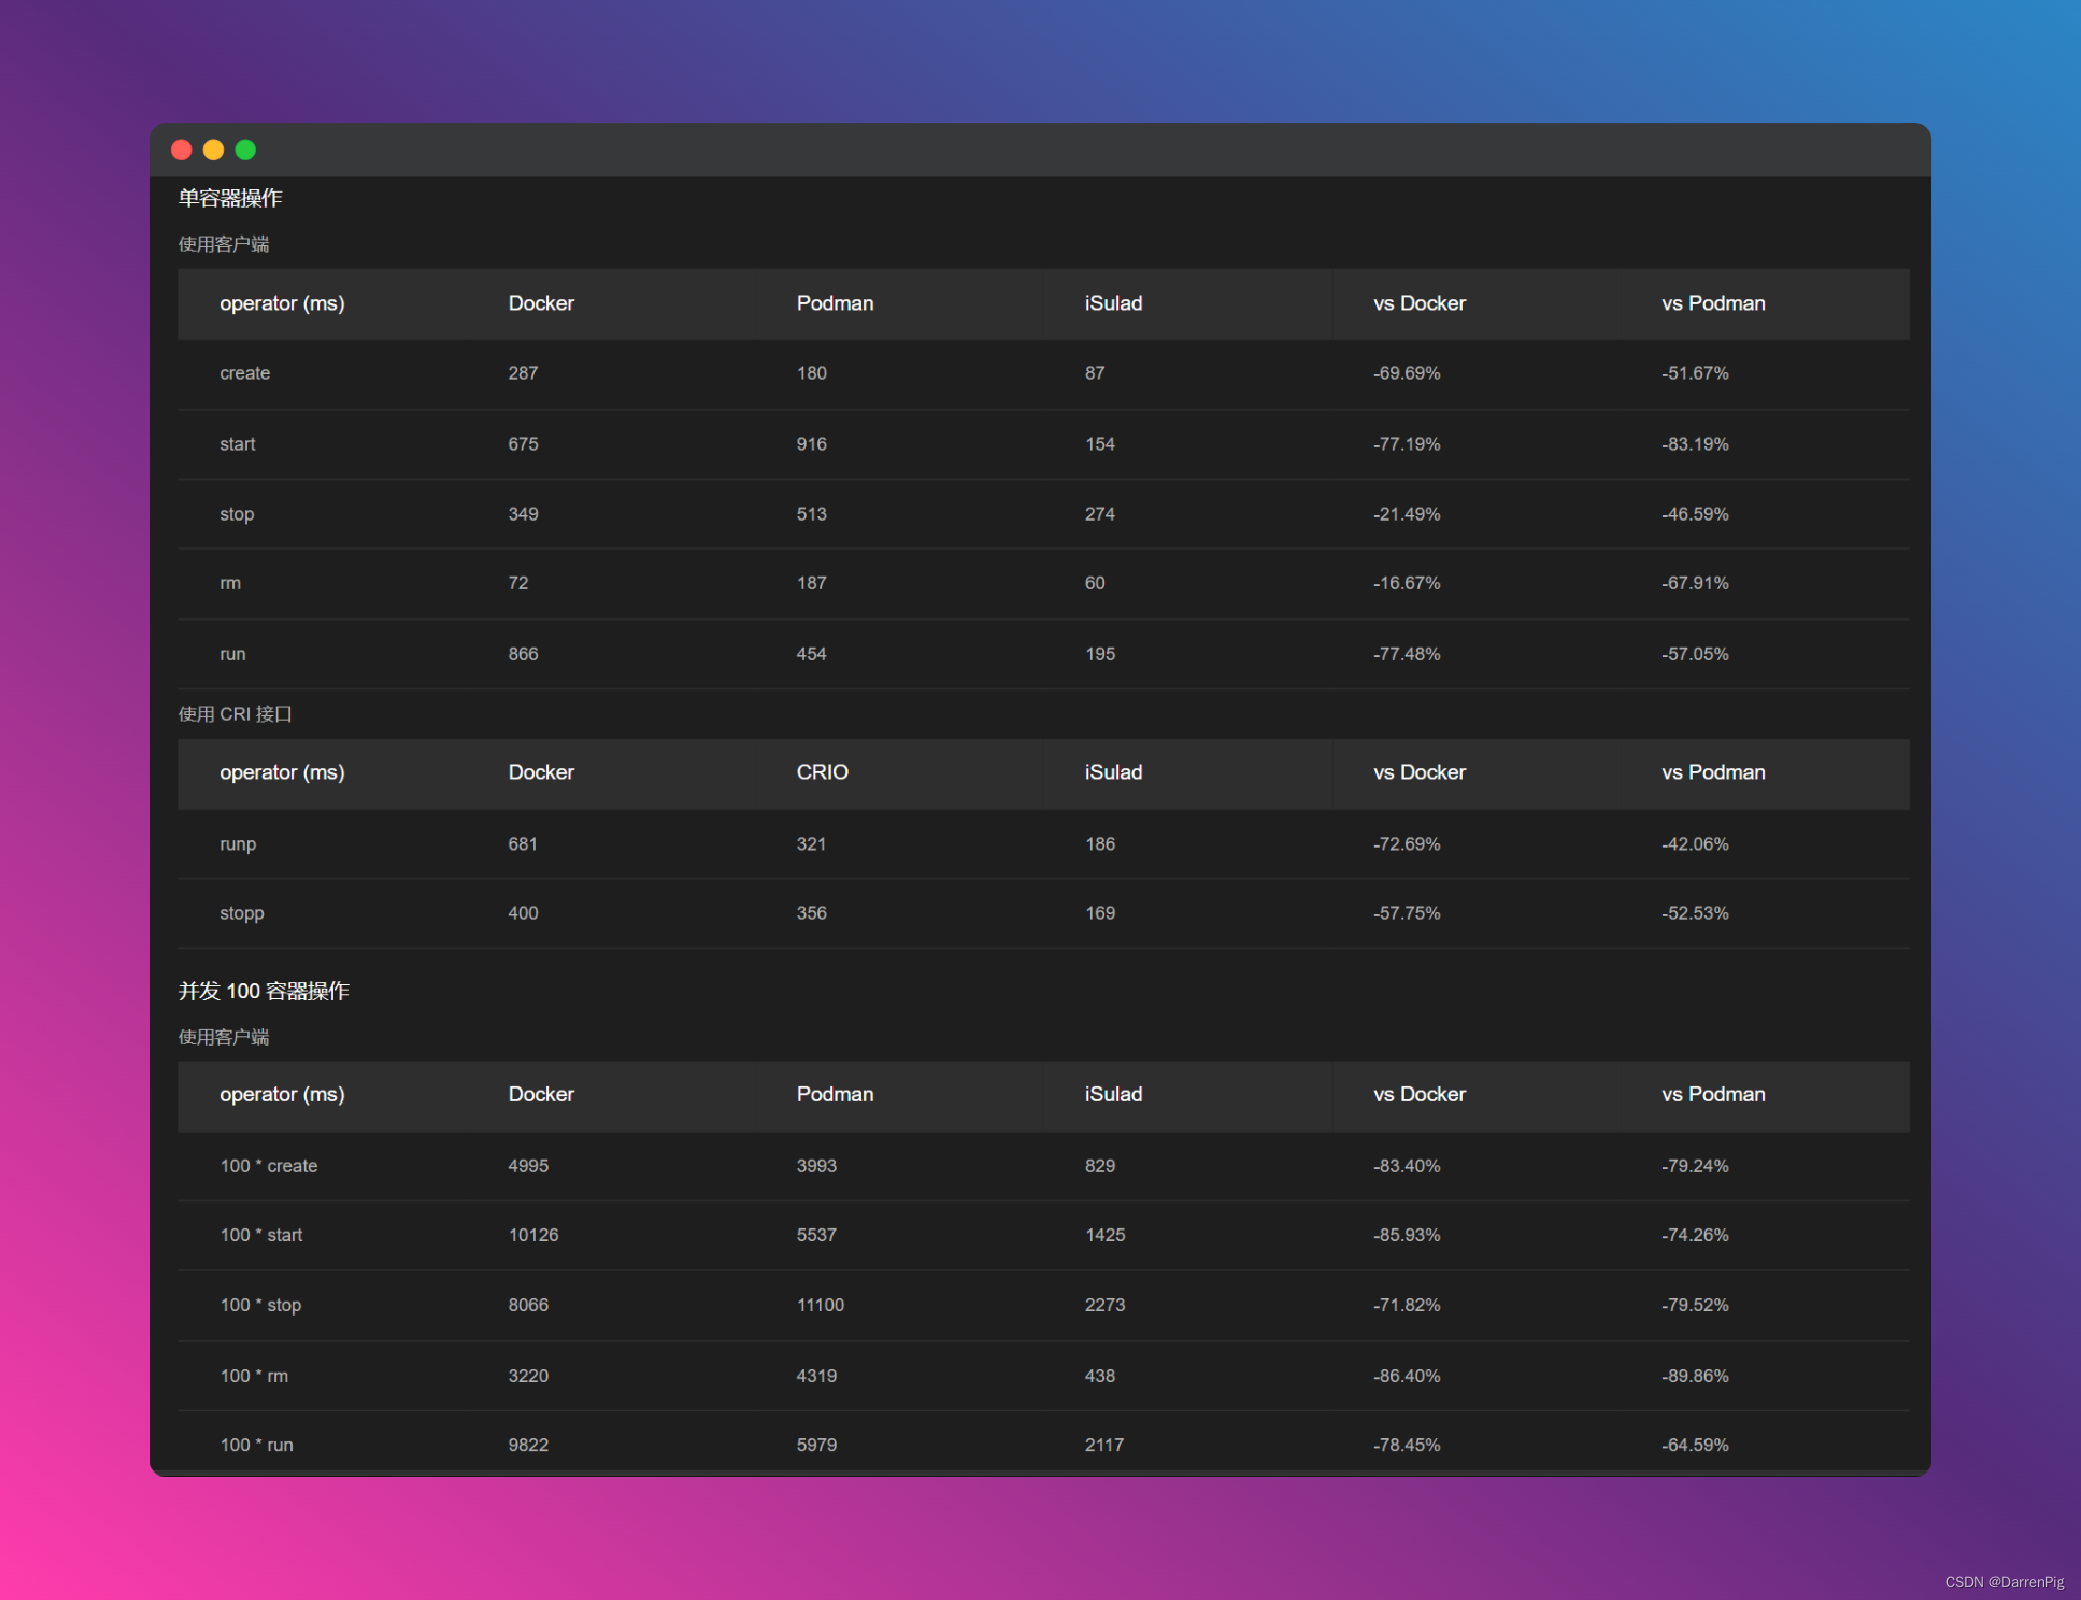Click the iSulad value 2273
This screenshot has height=1600, width=2081.
pos(1105,1305)
